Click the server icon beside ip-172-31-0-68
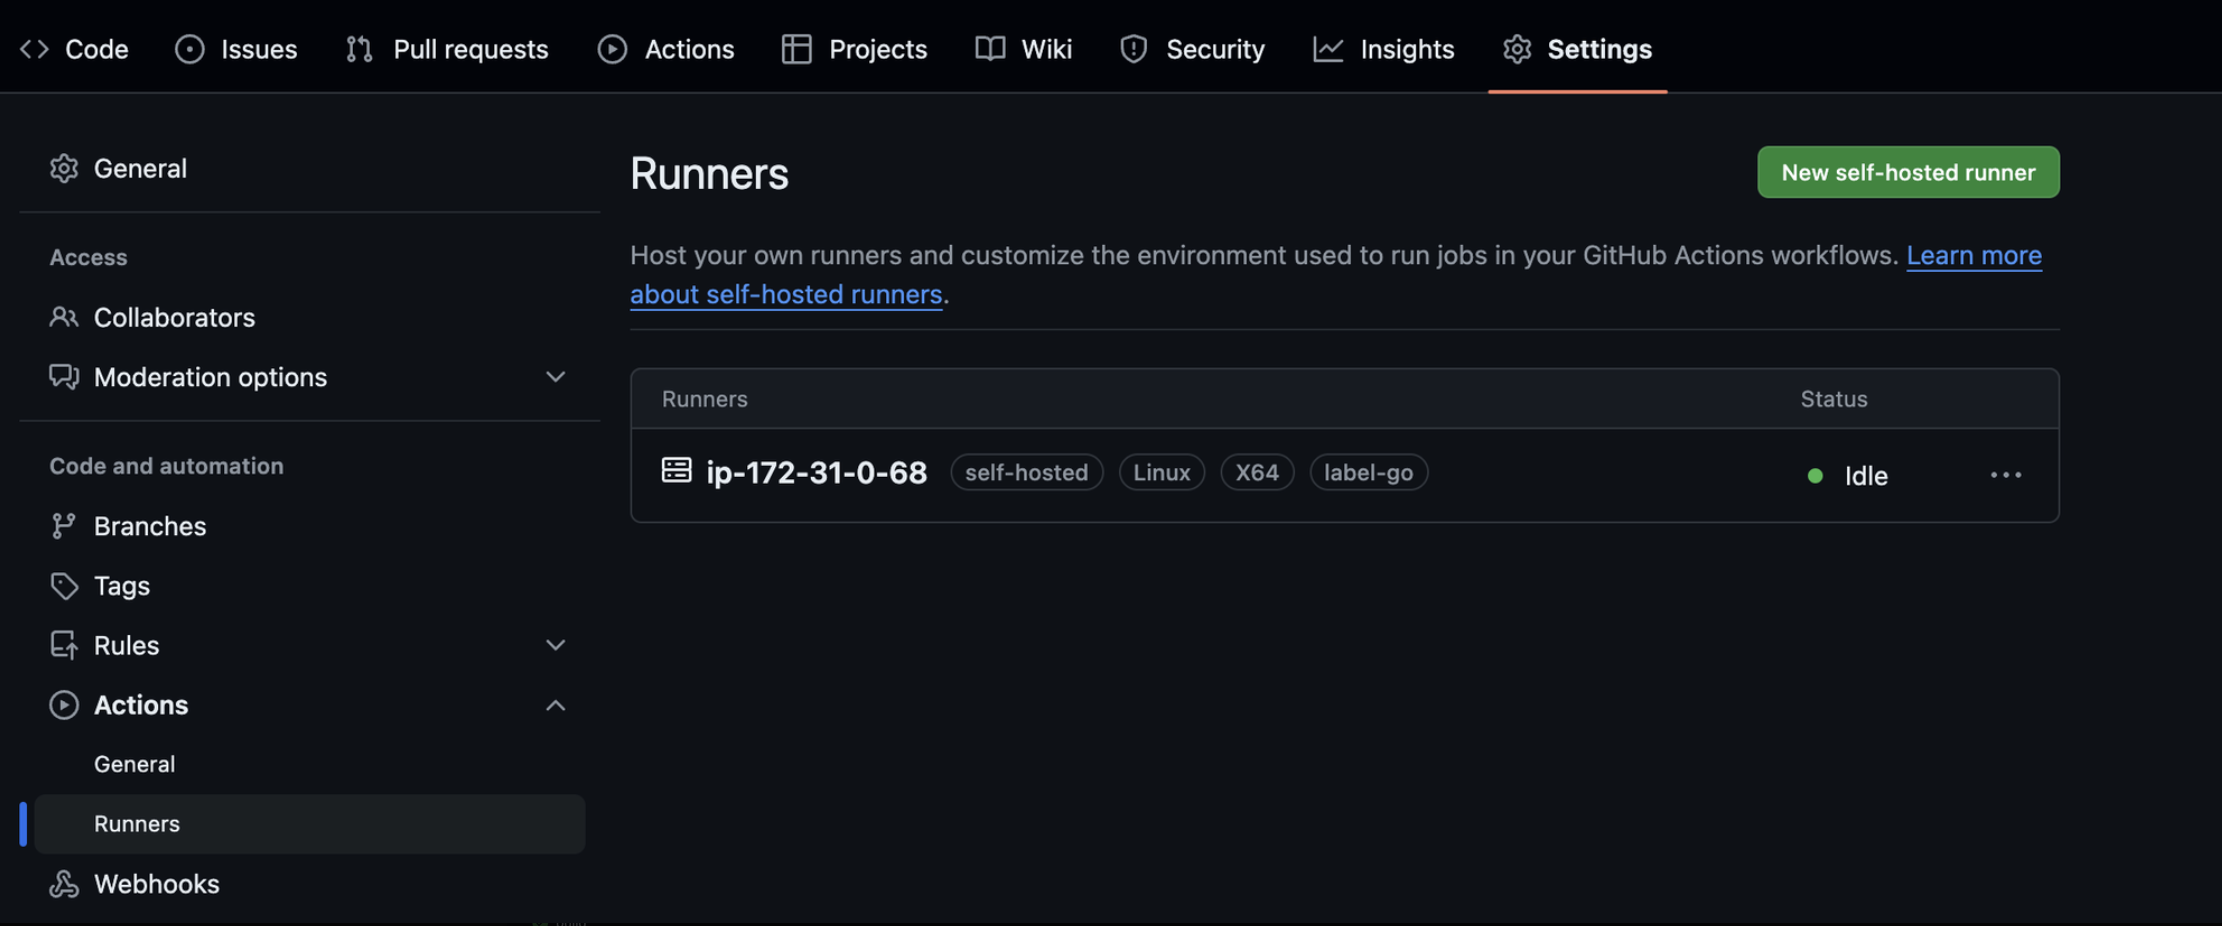 coord(677,470)
